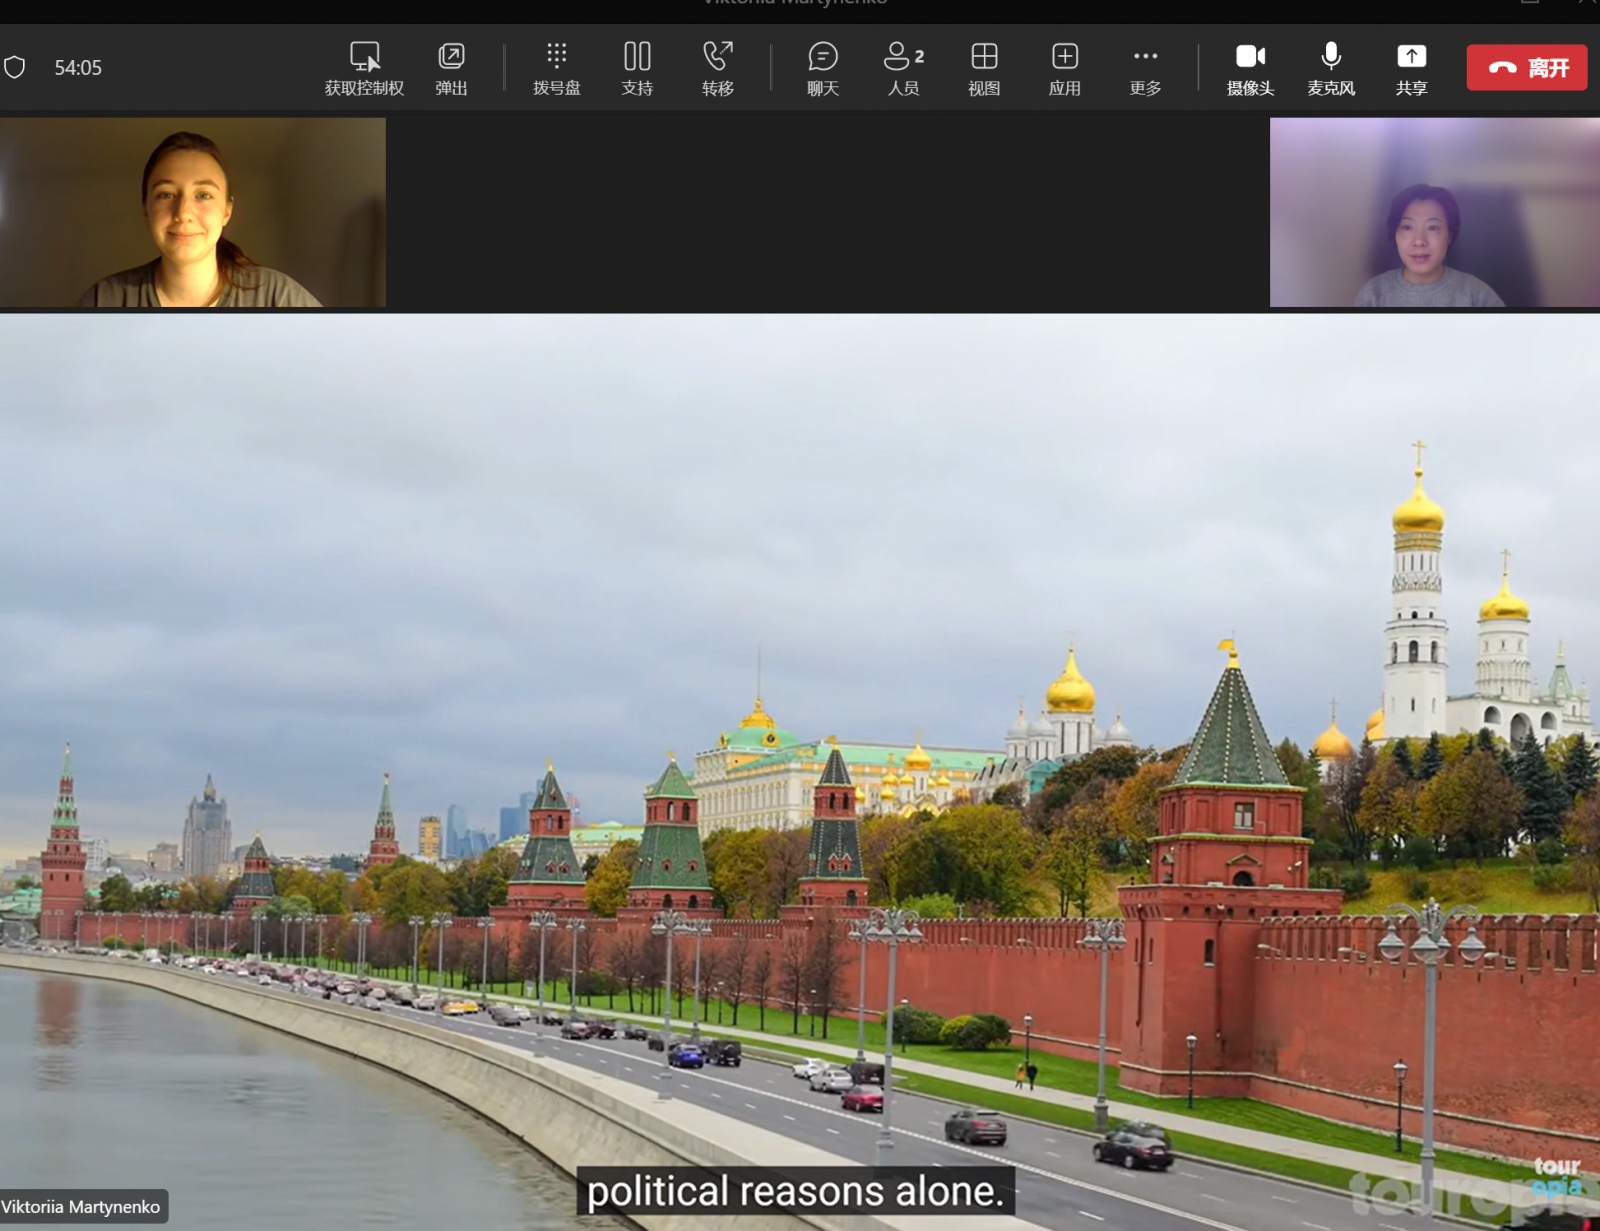This screenshot has height=1231, width=1600.
Task: Expand the More (更多) options menu
Action: pos(1145,57)
